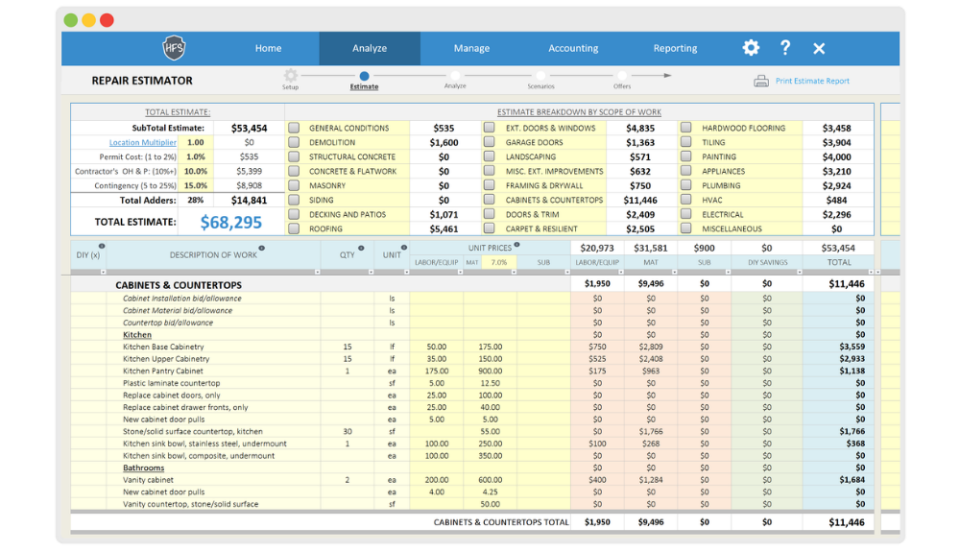960x552 pixels.
Task: Click the info dot beside Description of Work
Action: [x=261, y=248]
